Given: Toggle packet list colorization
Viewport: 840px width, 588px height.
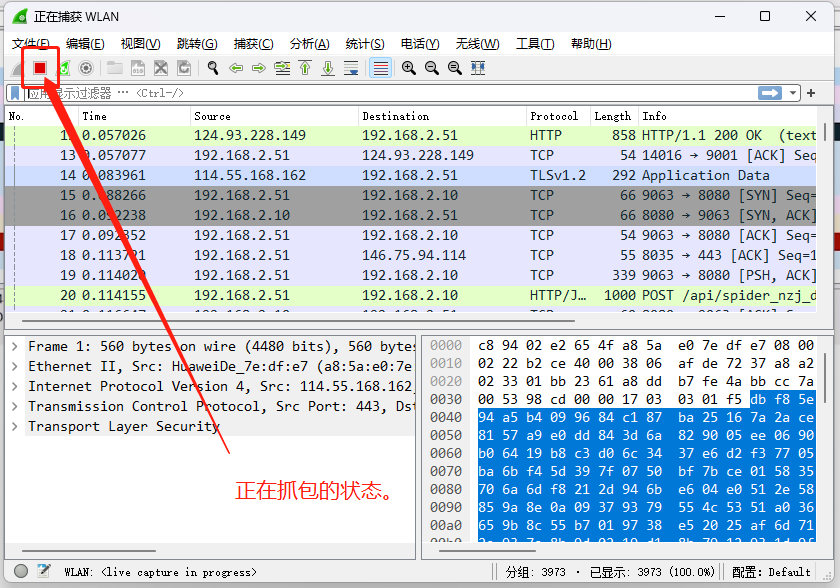Looking at the screenshot, I should [380, 68].
